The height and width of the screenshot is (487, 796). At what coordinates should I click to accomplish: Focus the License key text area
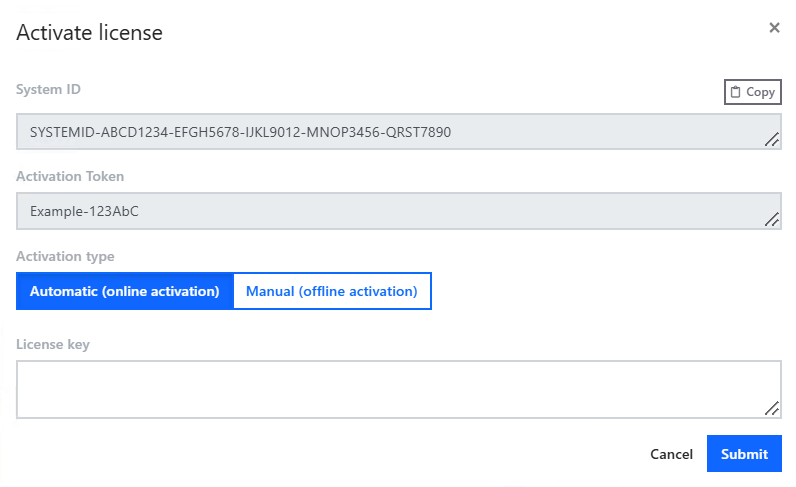pyautogui.click(x=399, y=389)
